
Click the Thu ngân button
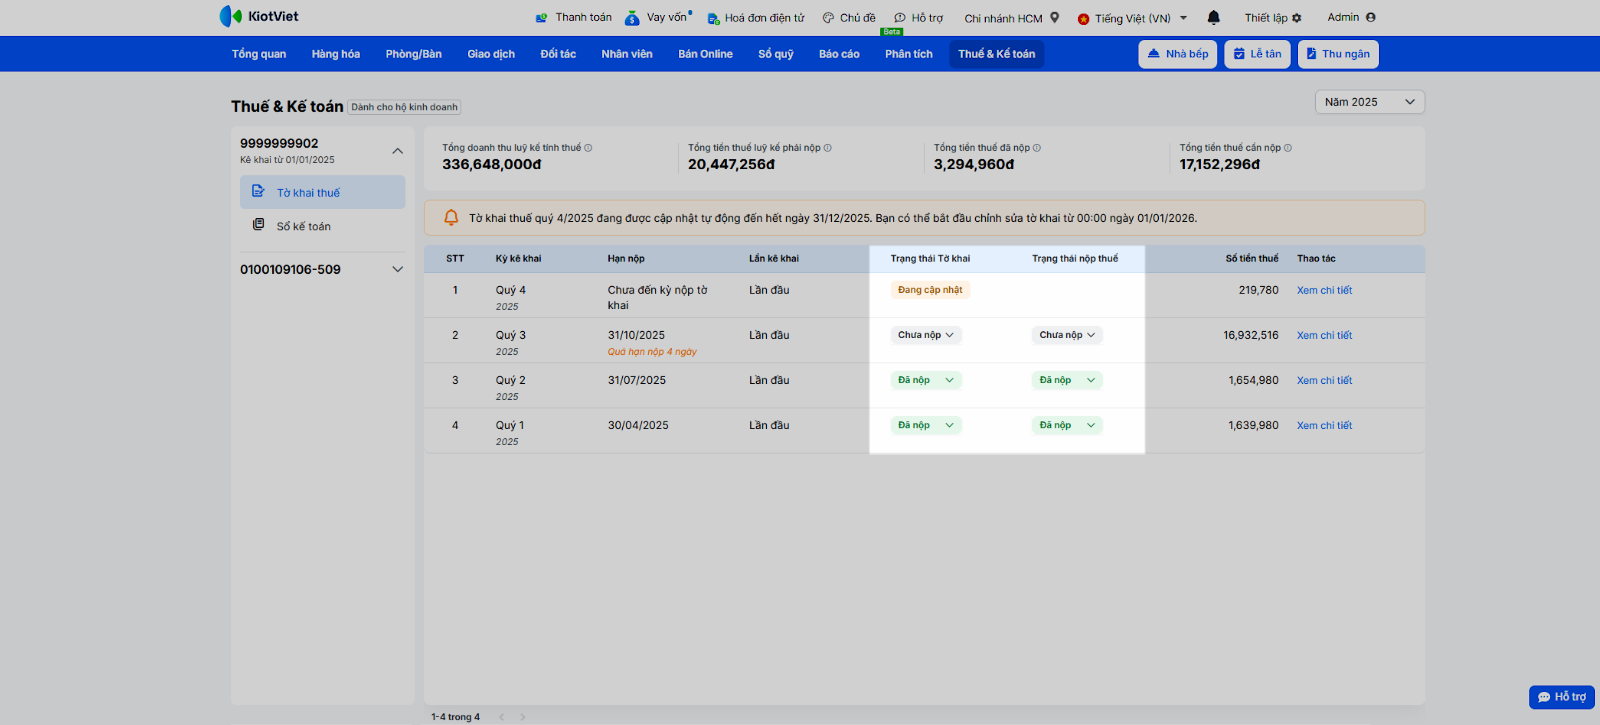click(1338, 54)
